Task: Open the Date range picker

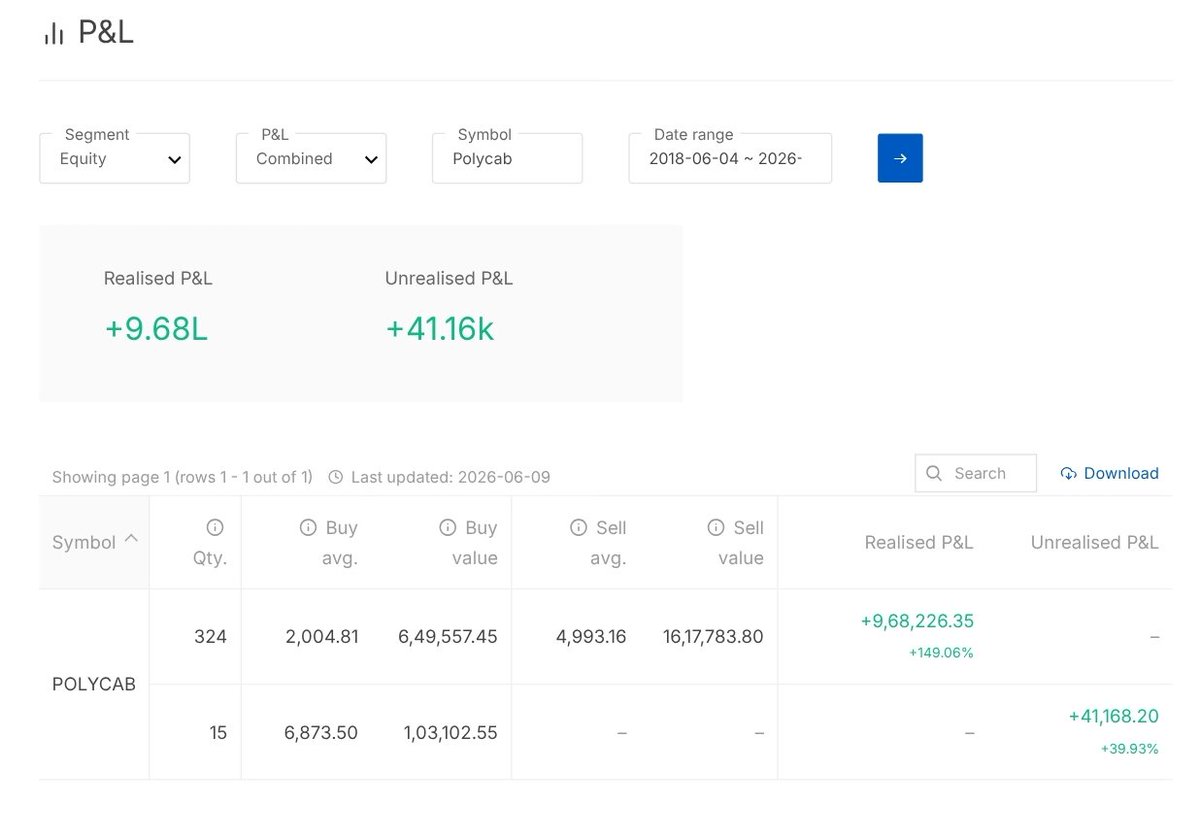Action: 730,158
